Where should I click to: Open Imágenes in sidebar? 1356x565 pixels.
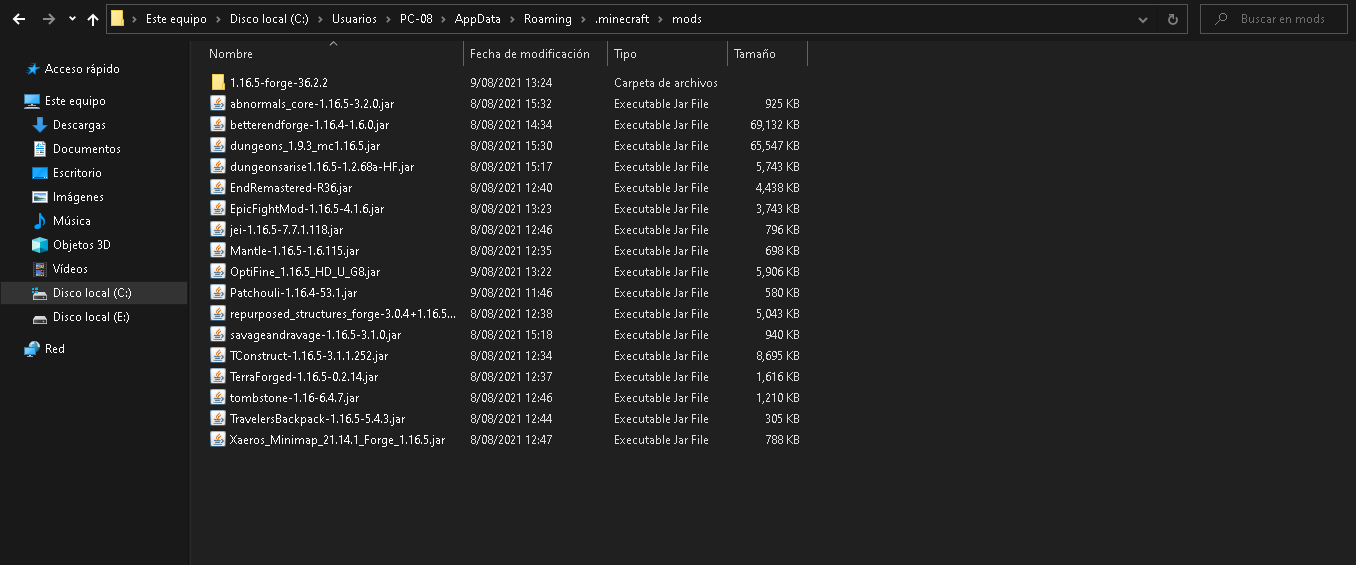coord(78,197)
